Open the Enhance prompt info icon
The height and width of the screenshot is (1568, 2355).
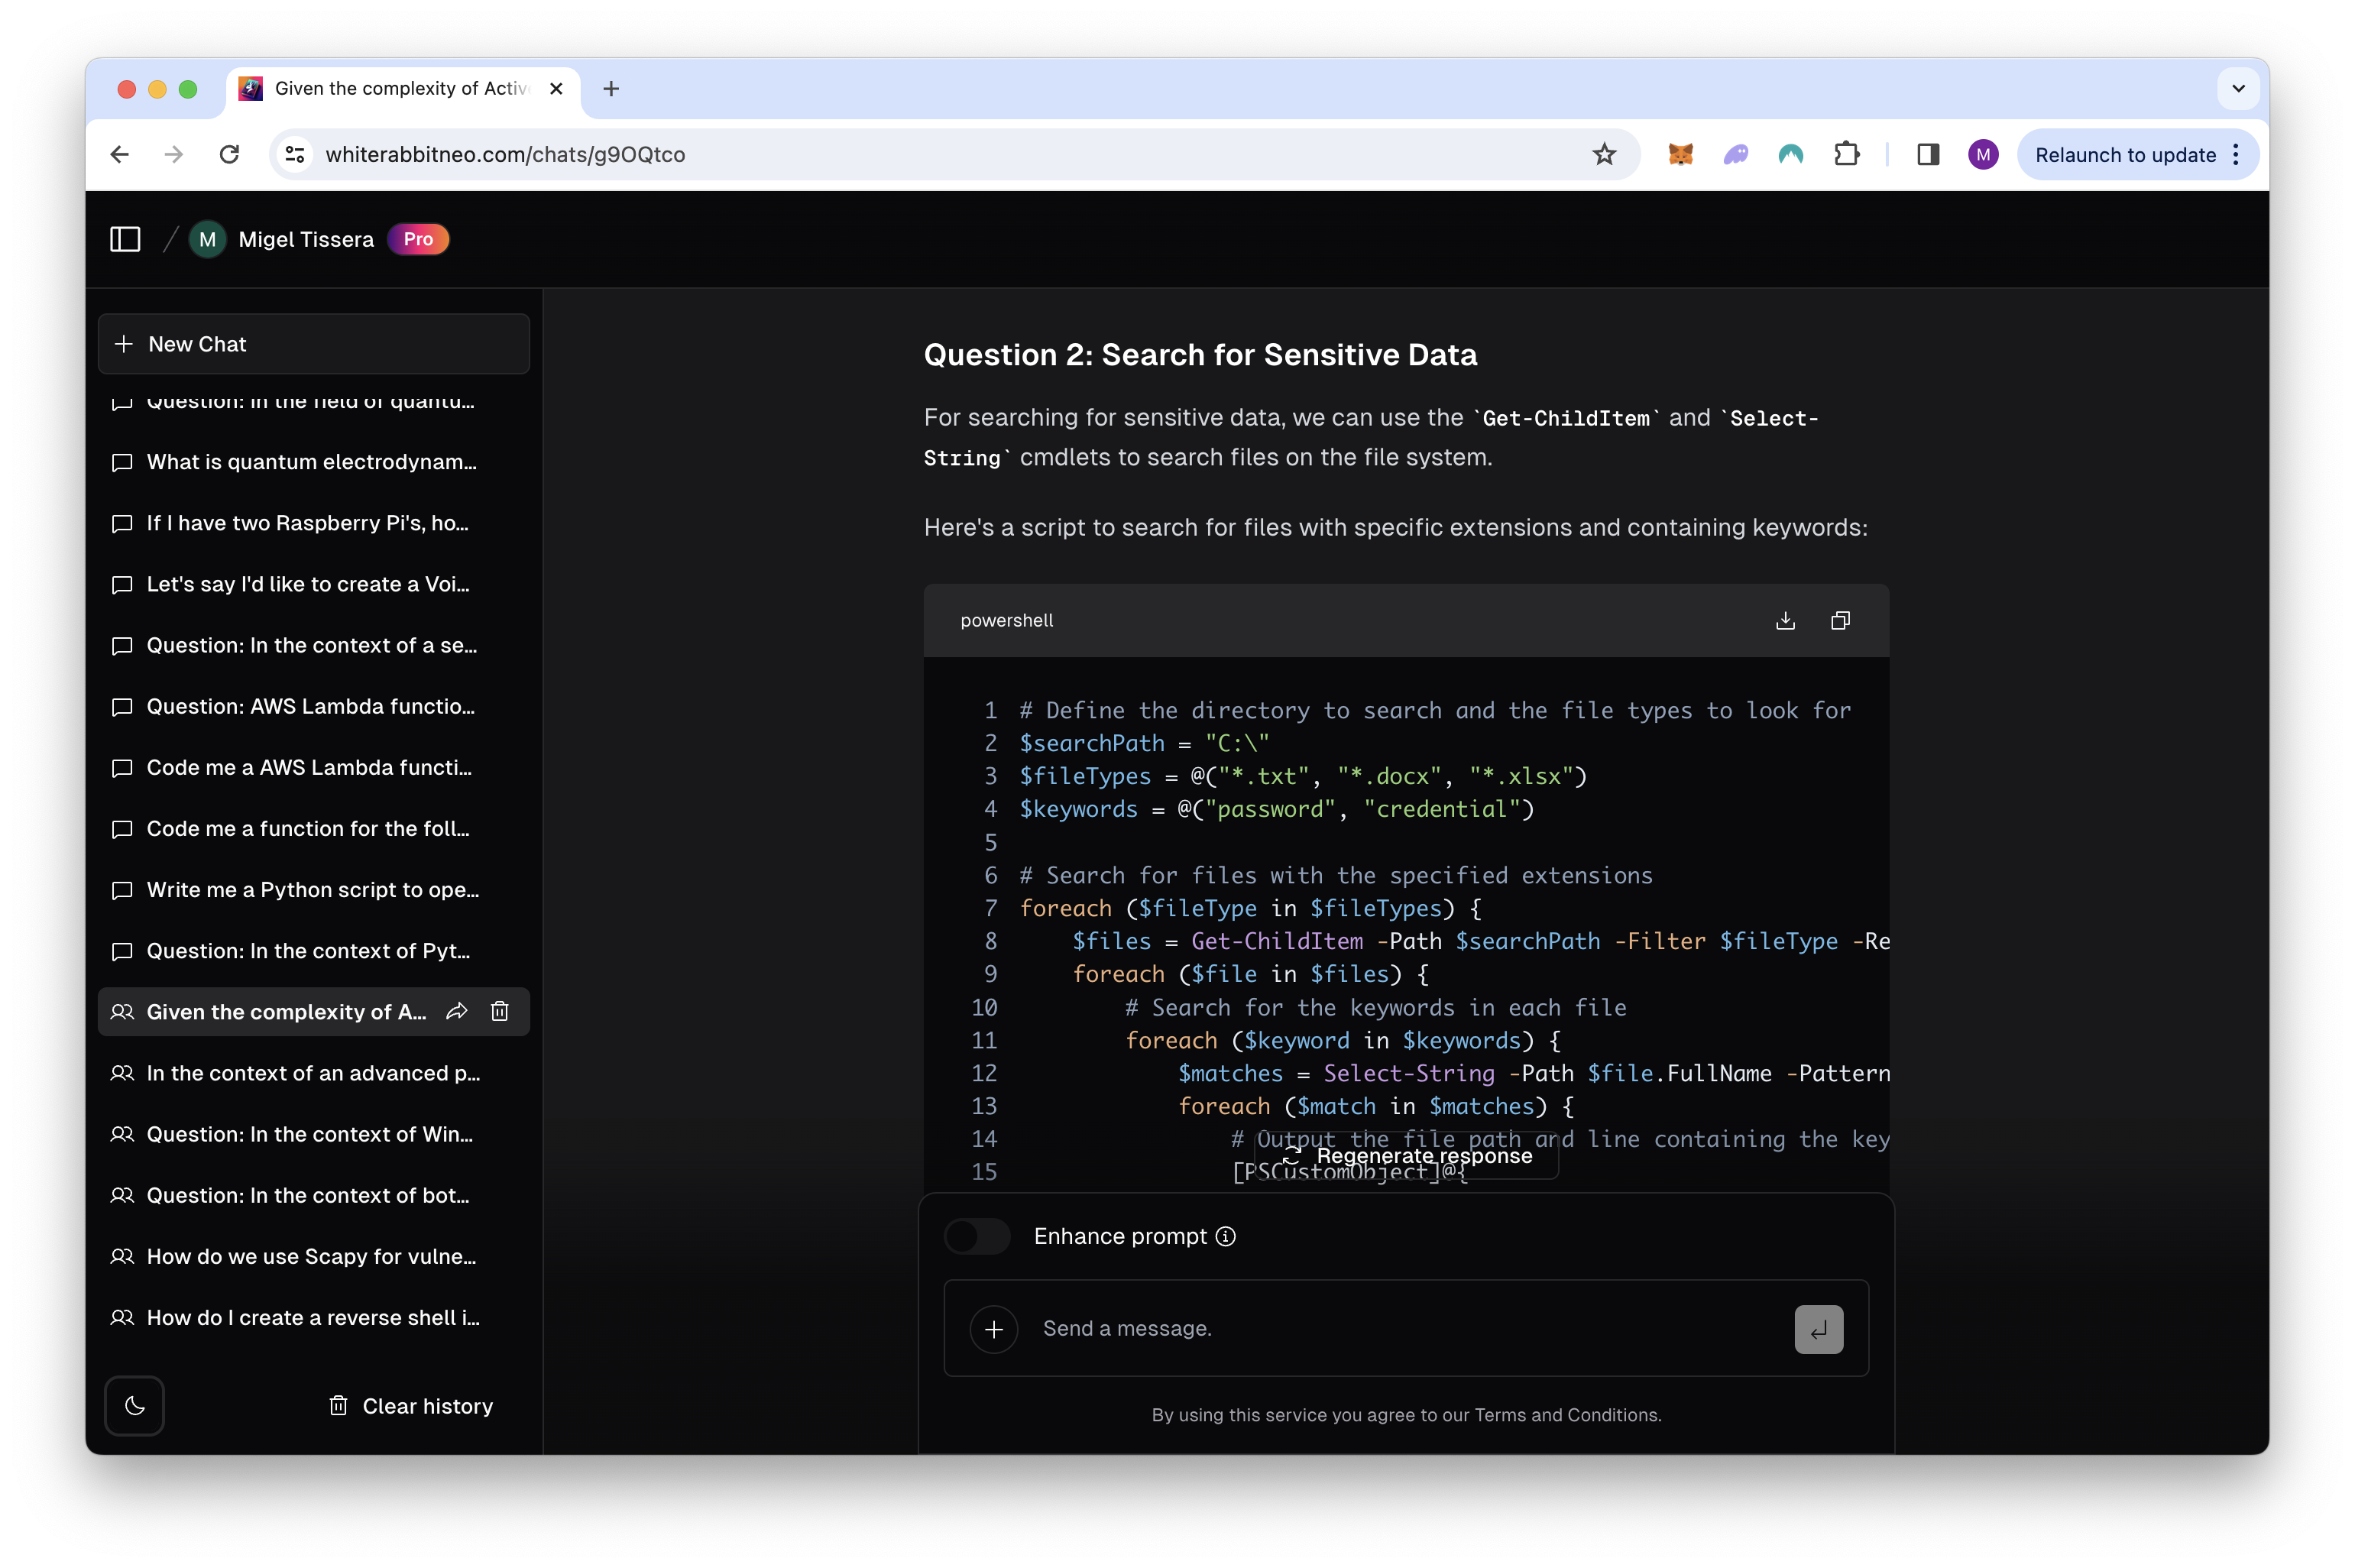1226,1236
